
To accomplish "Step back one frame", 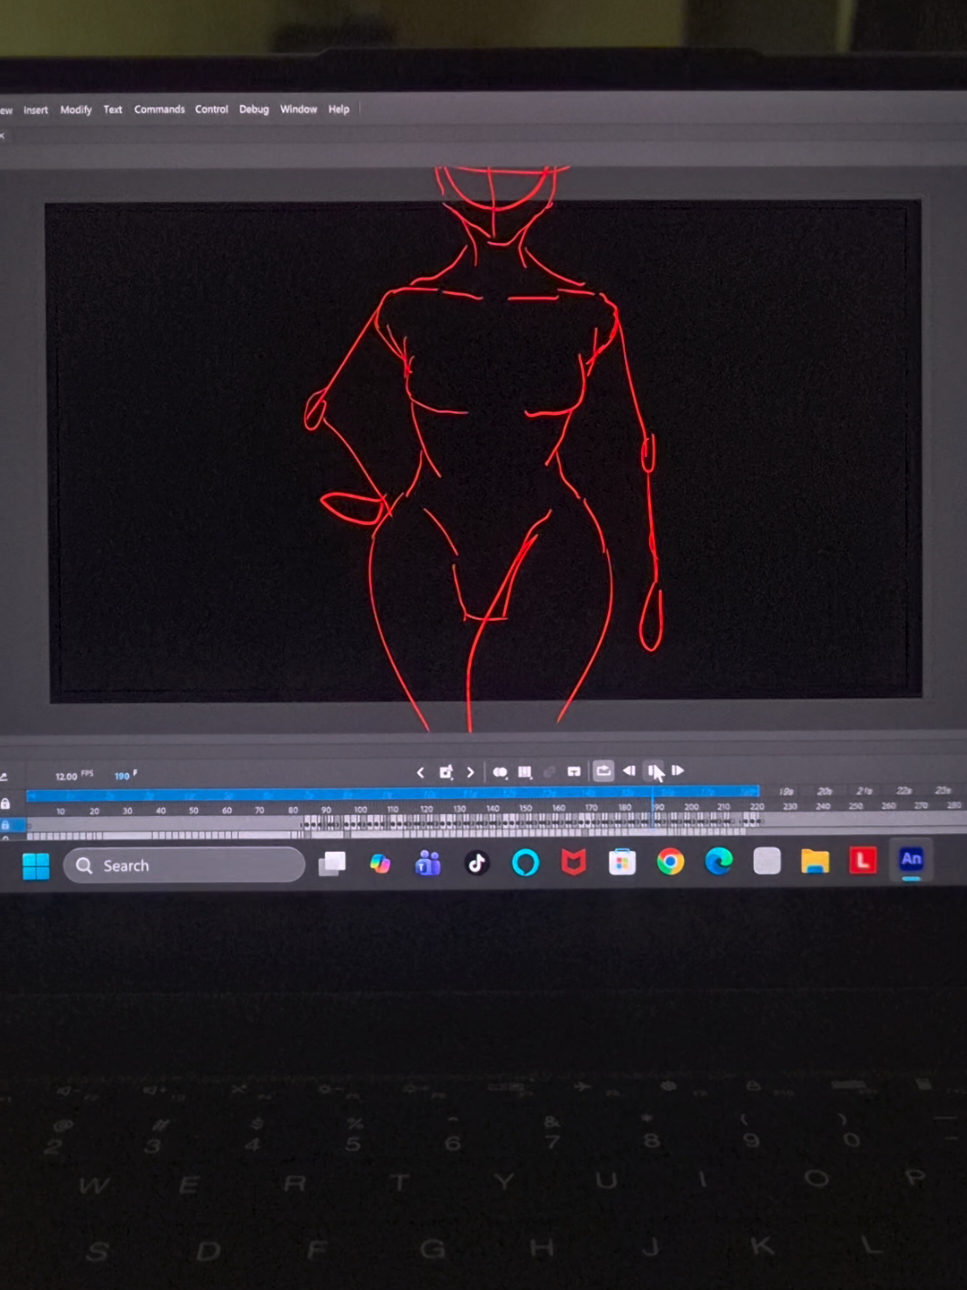I will 629,771.
